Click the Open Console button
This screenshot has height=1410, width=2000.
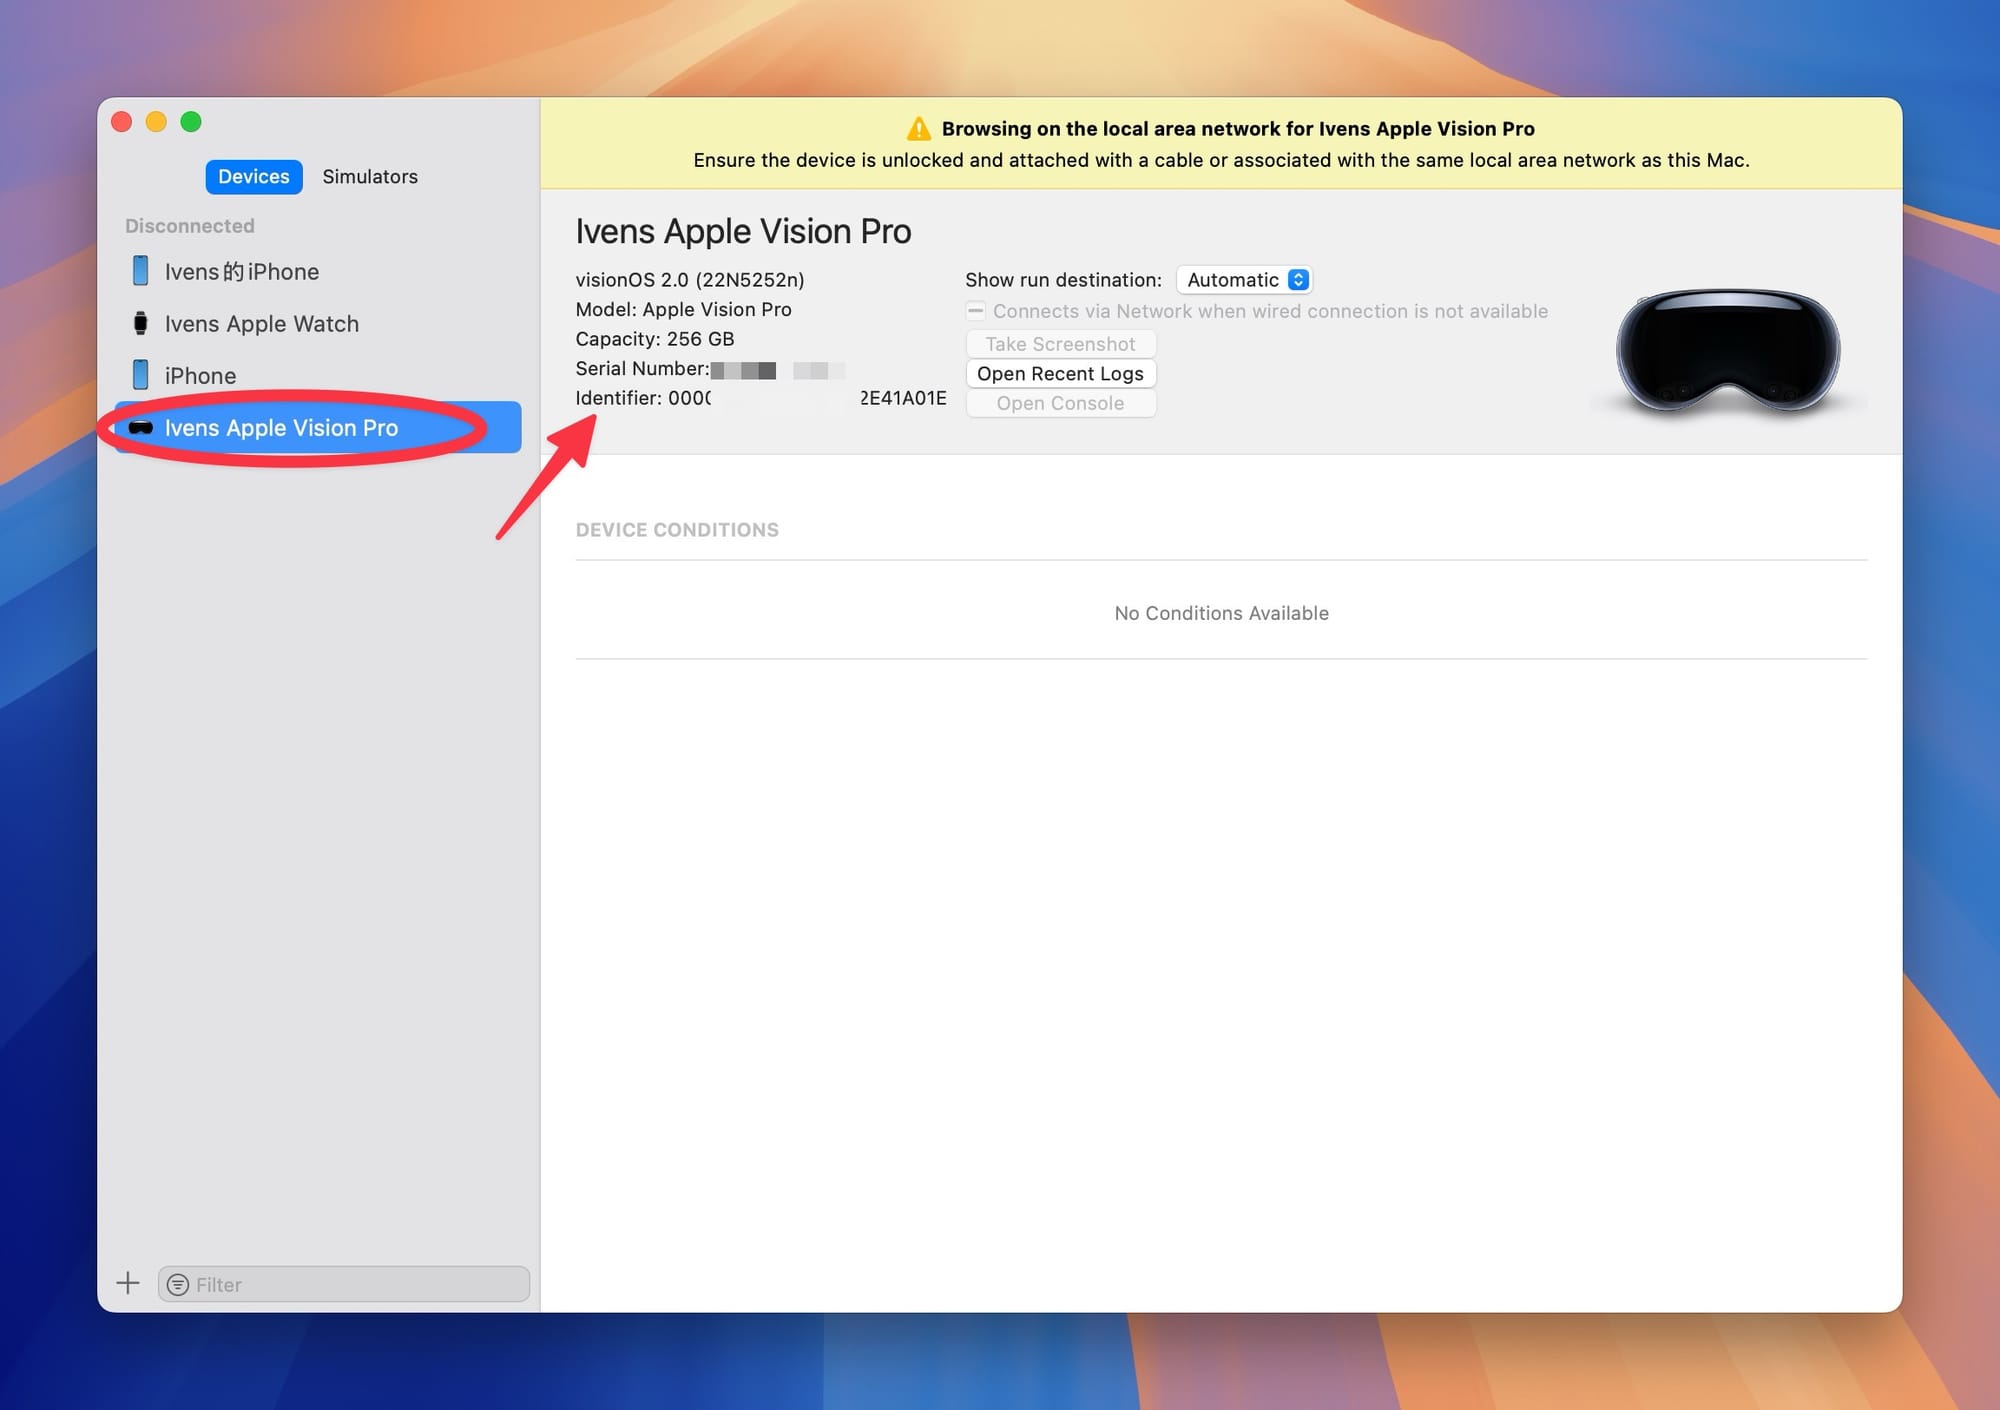click(1060, 403)
